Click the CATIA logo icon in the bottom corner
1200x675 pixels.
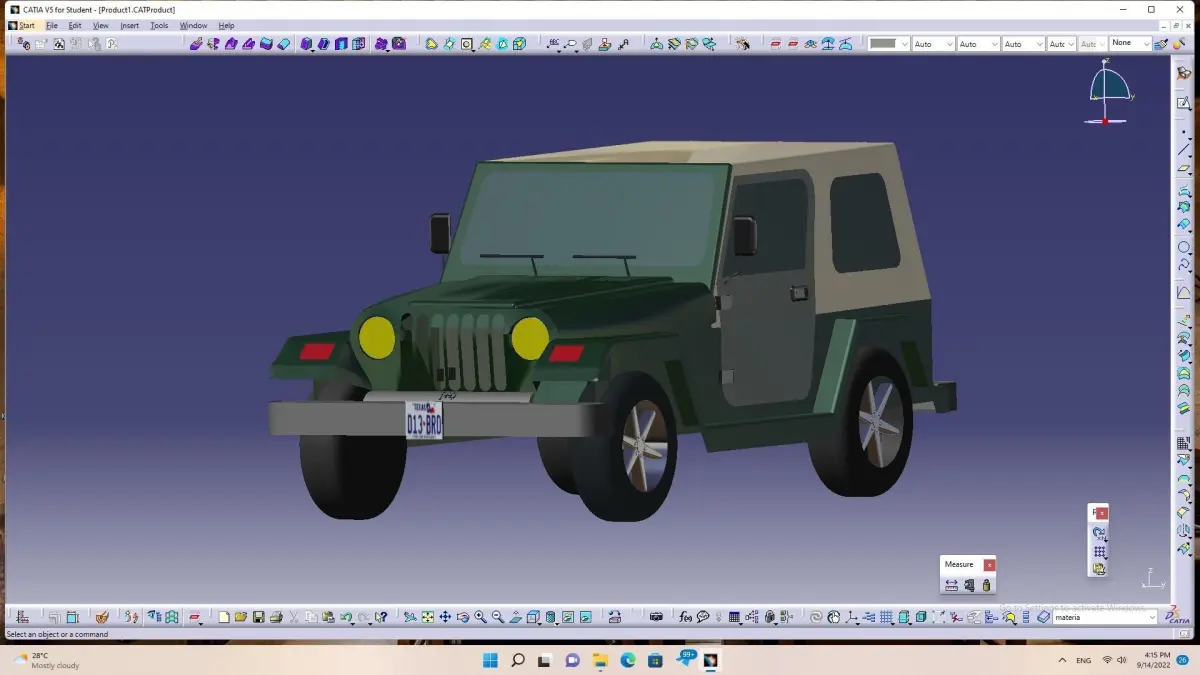(x=1178, y=616)
